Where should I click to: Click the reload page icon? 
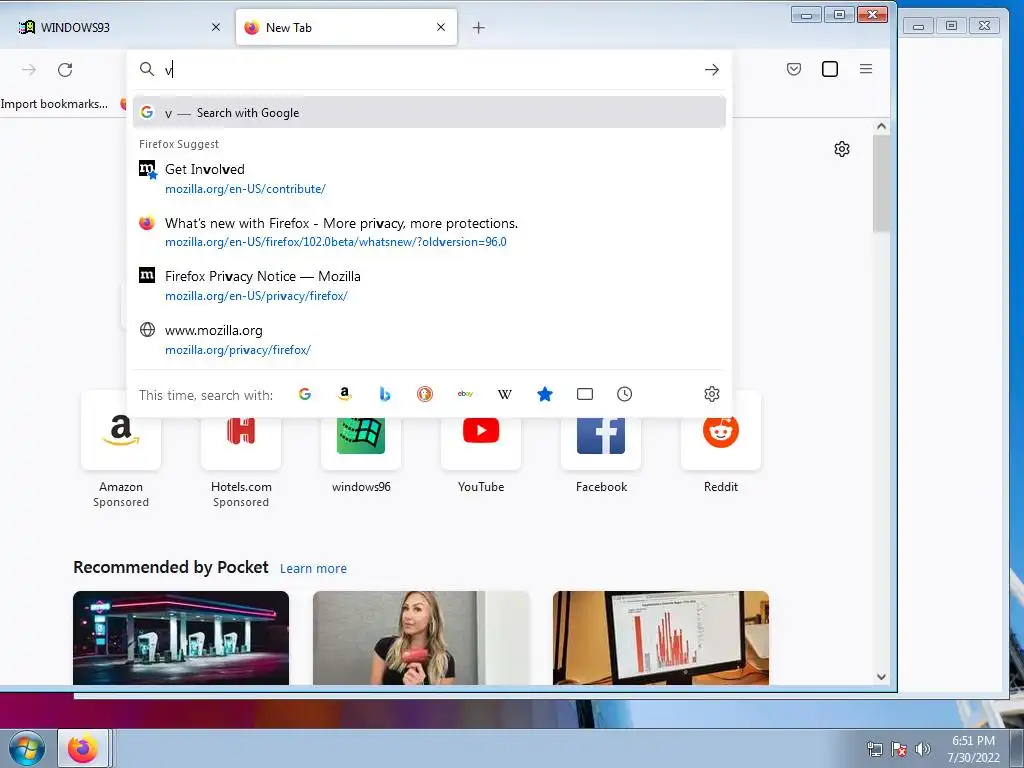pos(65,70)
